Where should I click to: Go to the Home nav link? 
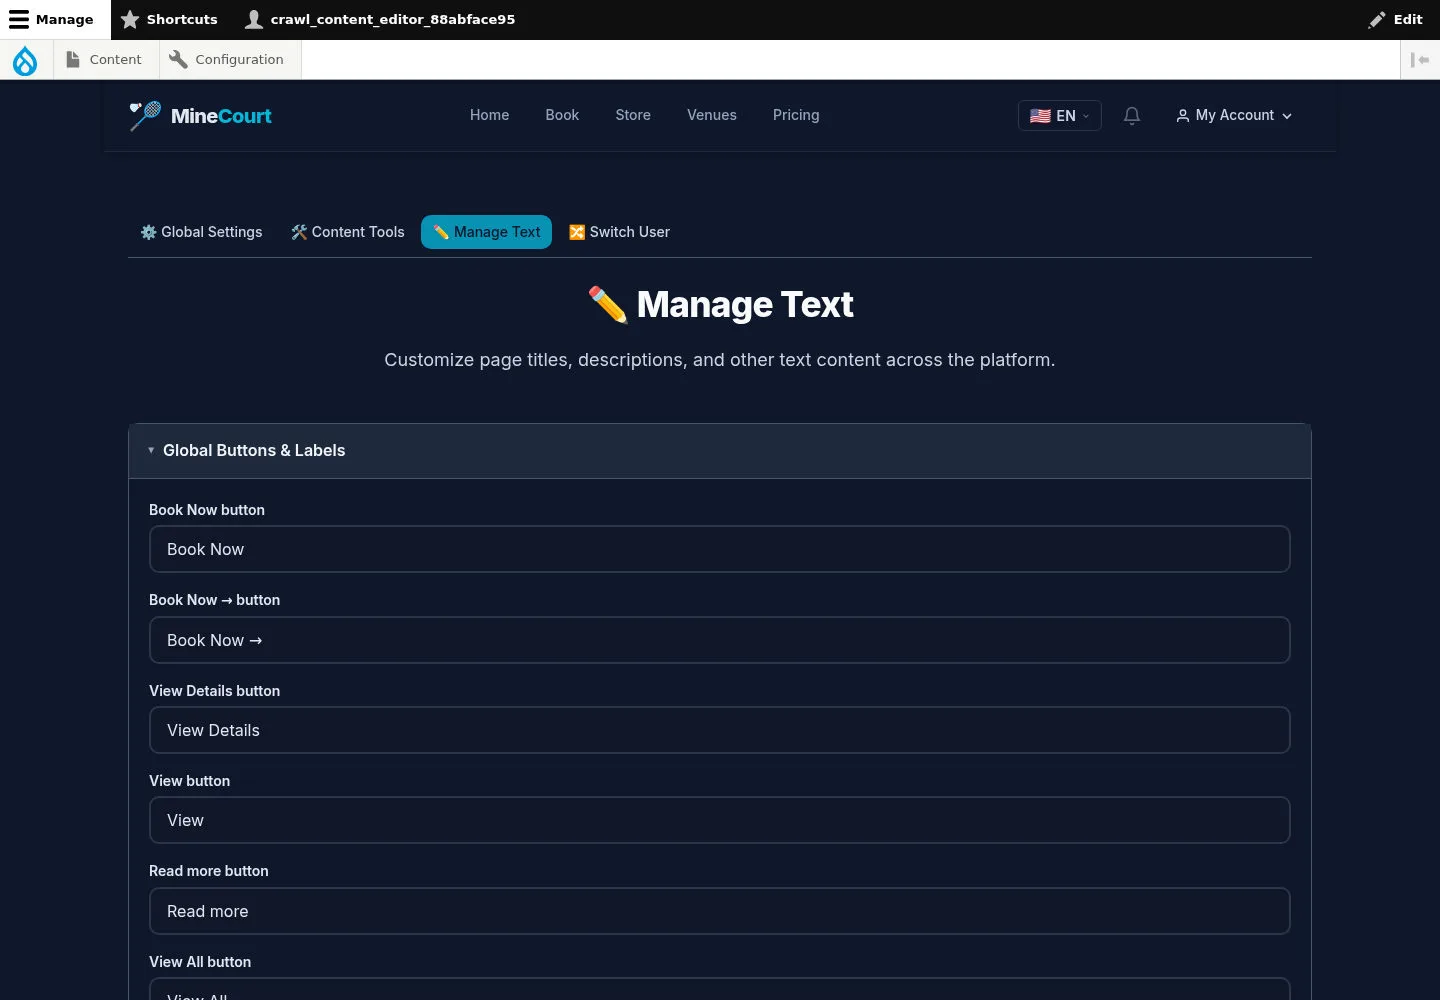489,115
